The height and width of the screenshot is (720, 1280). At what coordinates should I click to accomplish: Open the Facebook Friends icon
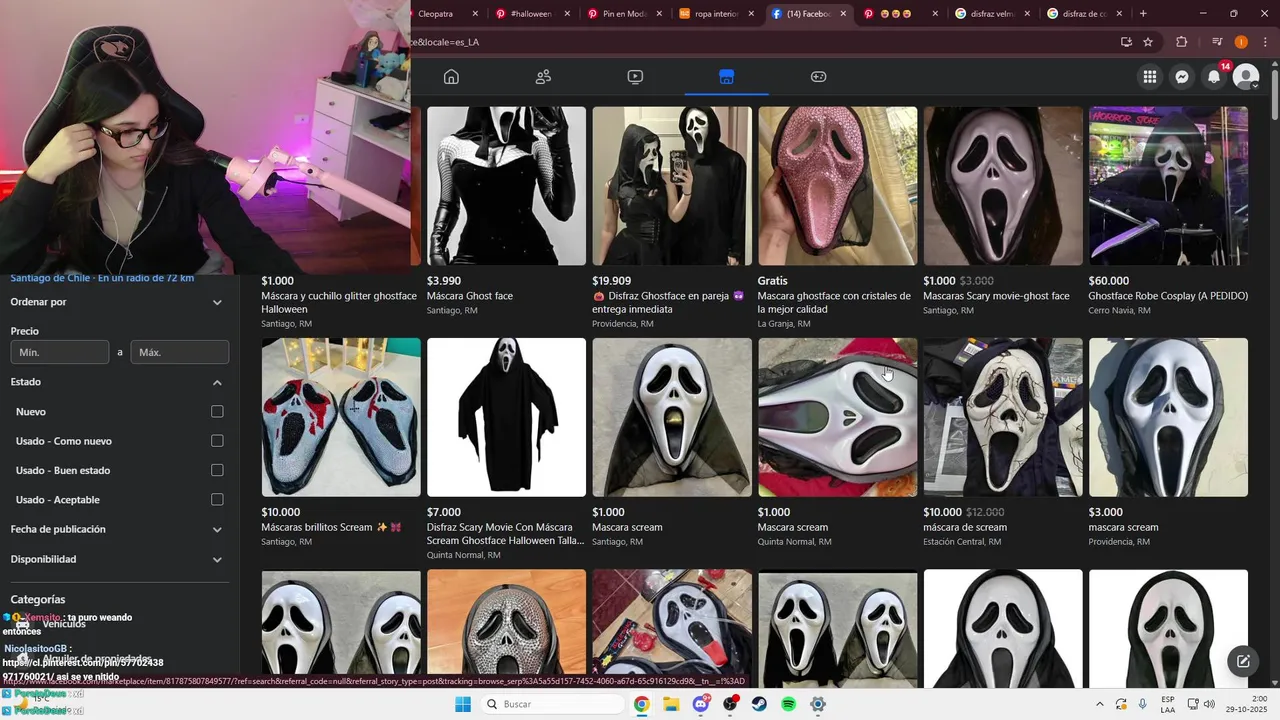543,77
